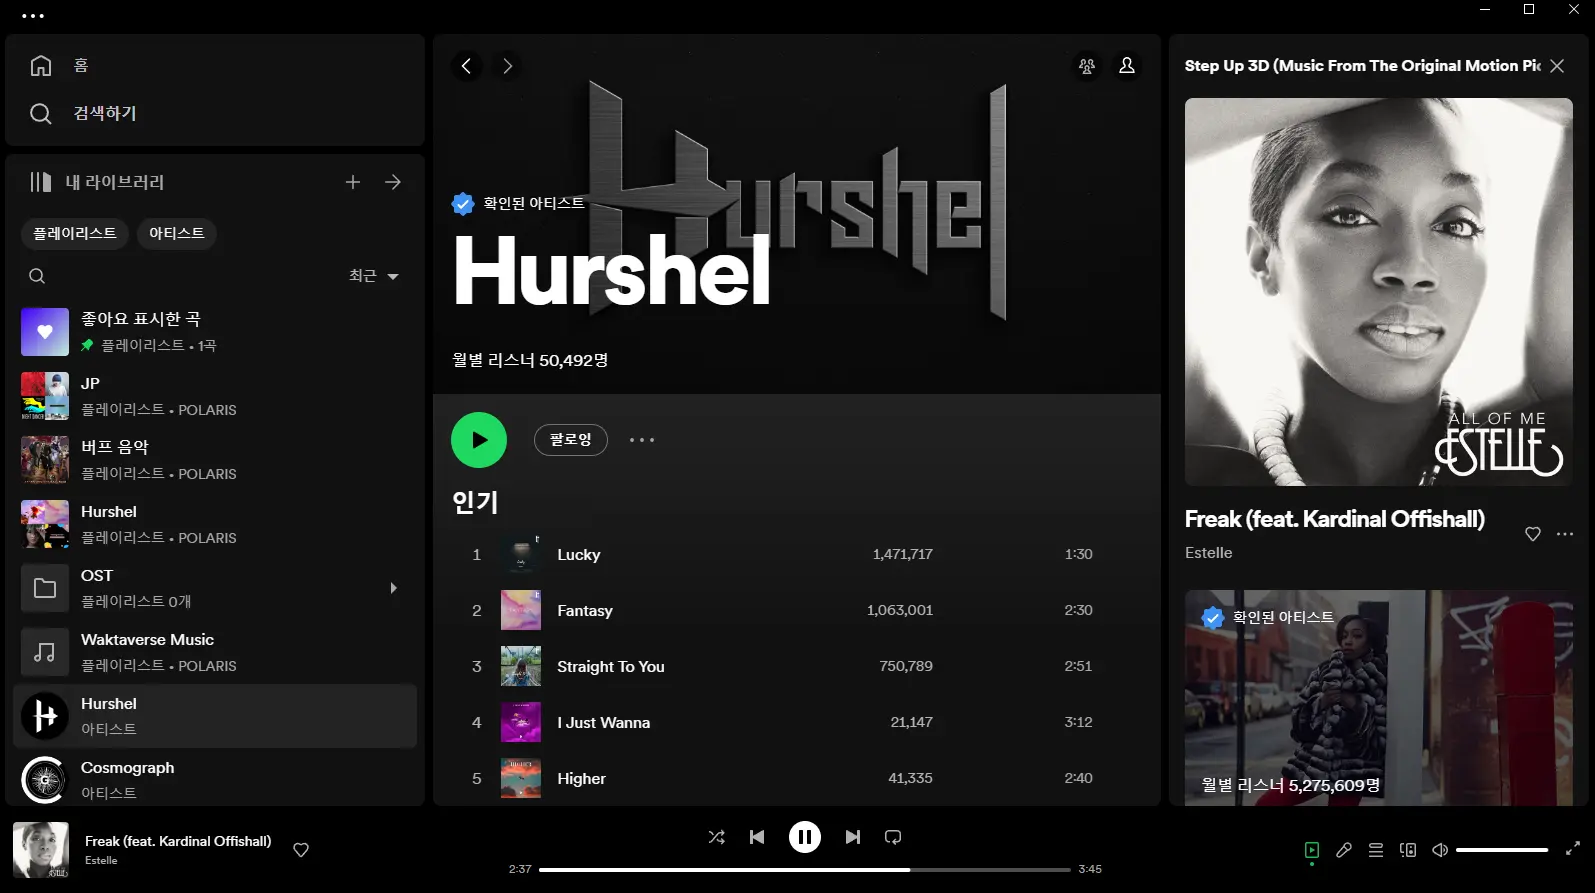1595x893 pixels.
Task: Open the Home page icon
Action: (41, 66)
